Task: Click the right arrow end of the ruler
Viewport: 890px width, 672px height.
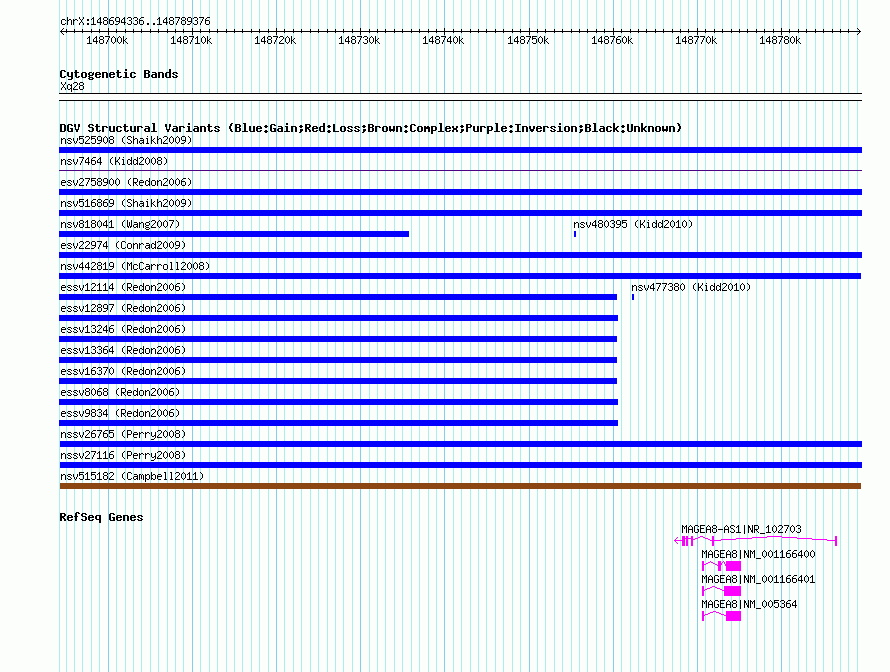Action: point(859,32)
